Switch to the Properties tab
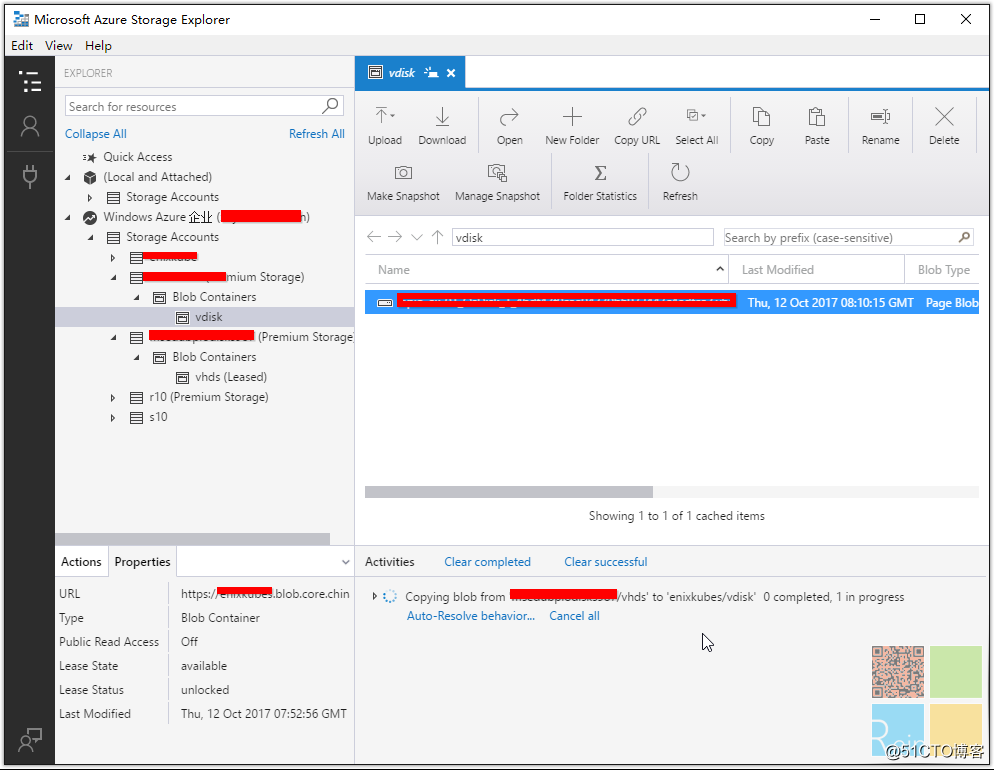Screen dimensions: 994x770 point(142,561)
